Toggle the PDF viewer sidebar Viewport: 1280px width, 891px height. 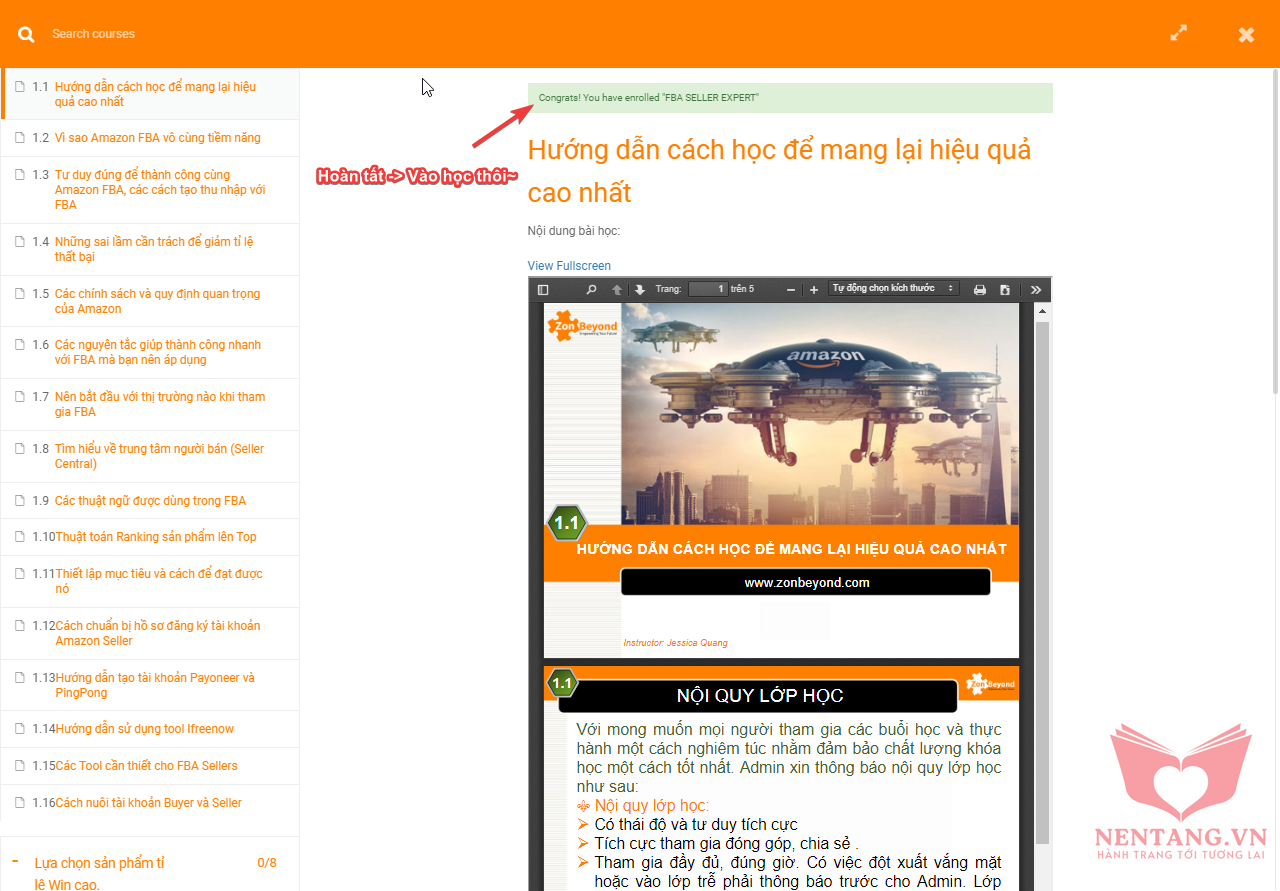pos(543,290)
